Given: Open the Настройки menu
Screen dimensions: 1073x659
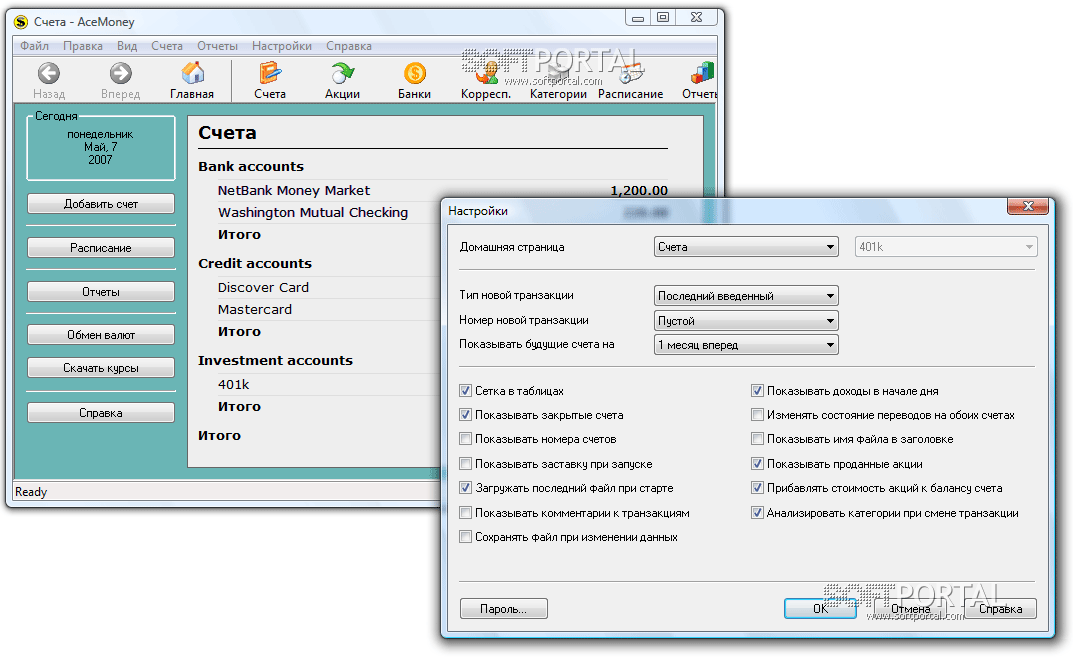Looking at the screenshot, I should [282, 46].
